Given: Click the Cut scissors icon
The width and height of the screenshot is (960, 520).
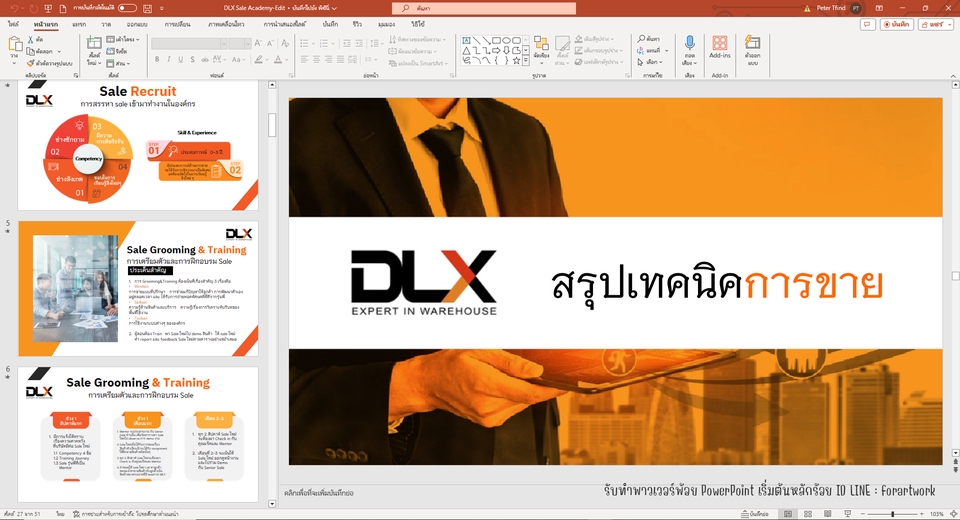Looking at the screenshot, I should tap(31, 39).
